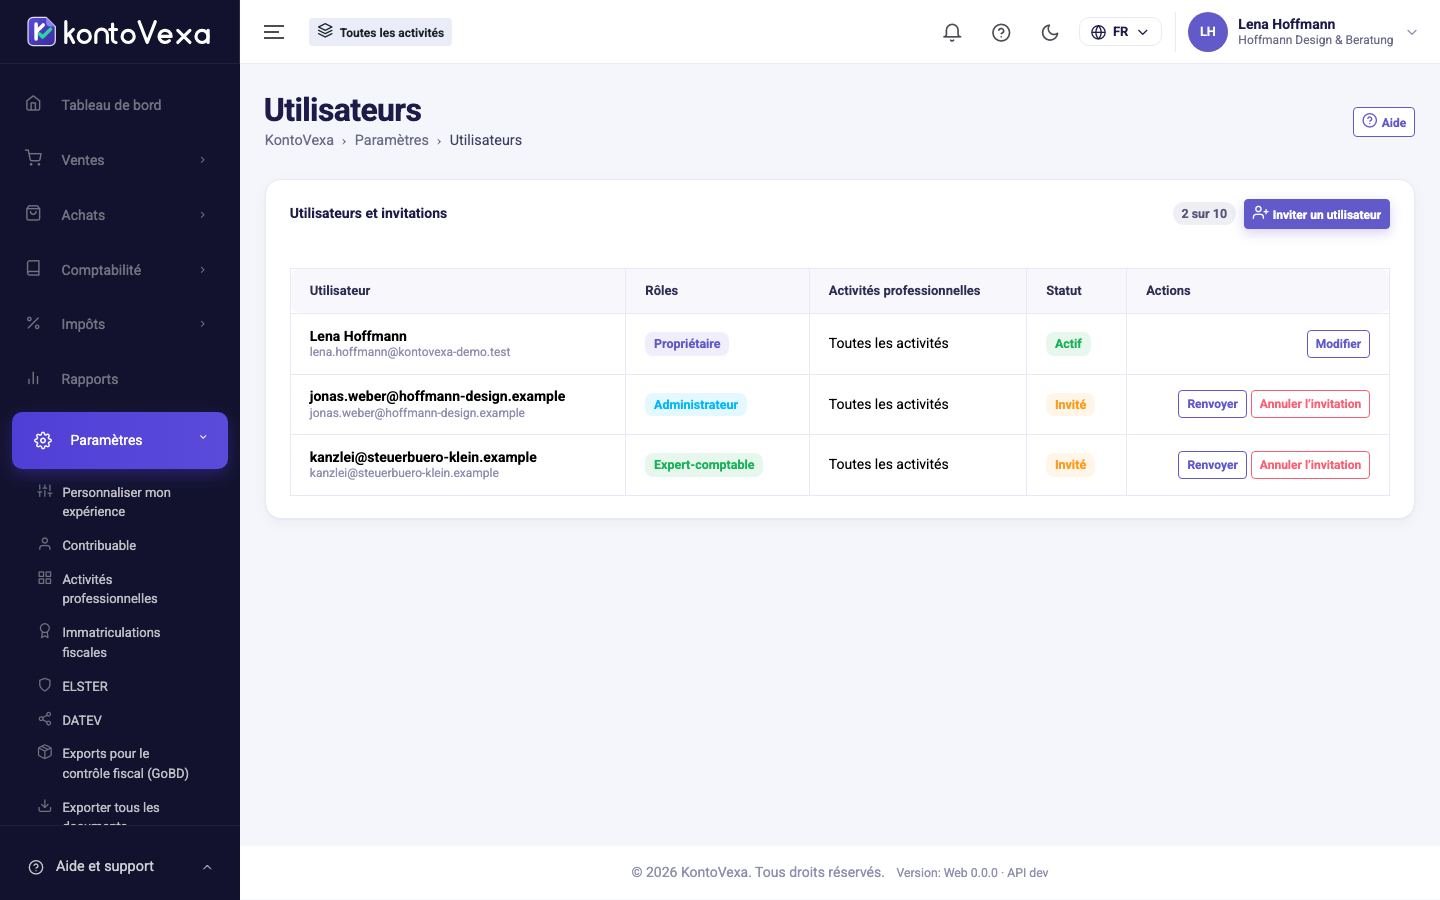Expand the Achats submenu chevron

point(203,215)
